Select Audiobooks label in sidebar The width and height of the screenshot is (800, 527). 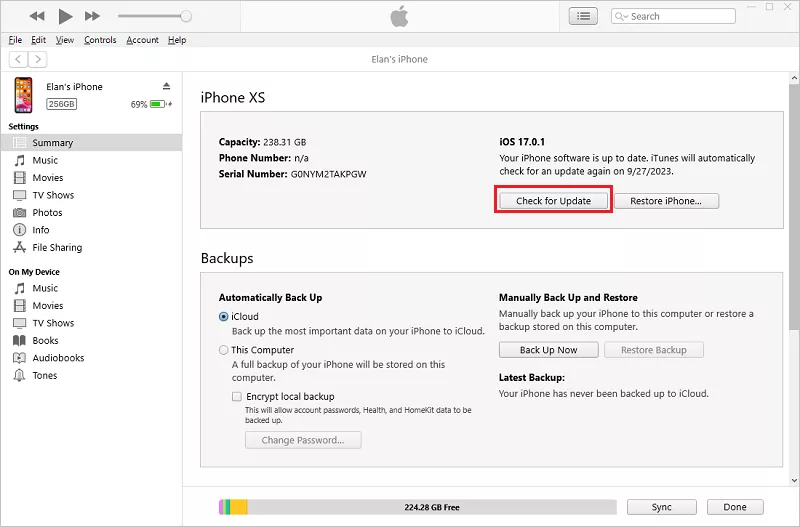tap(58, 358)
